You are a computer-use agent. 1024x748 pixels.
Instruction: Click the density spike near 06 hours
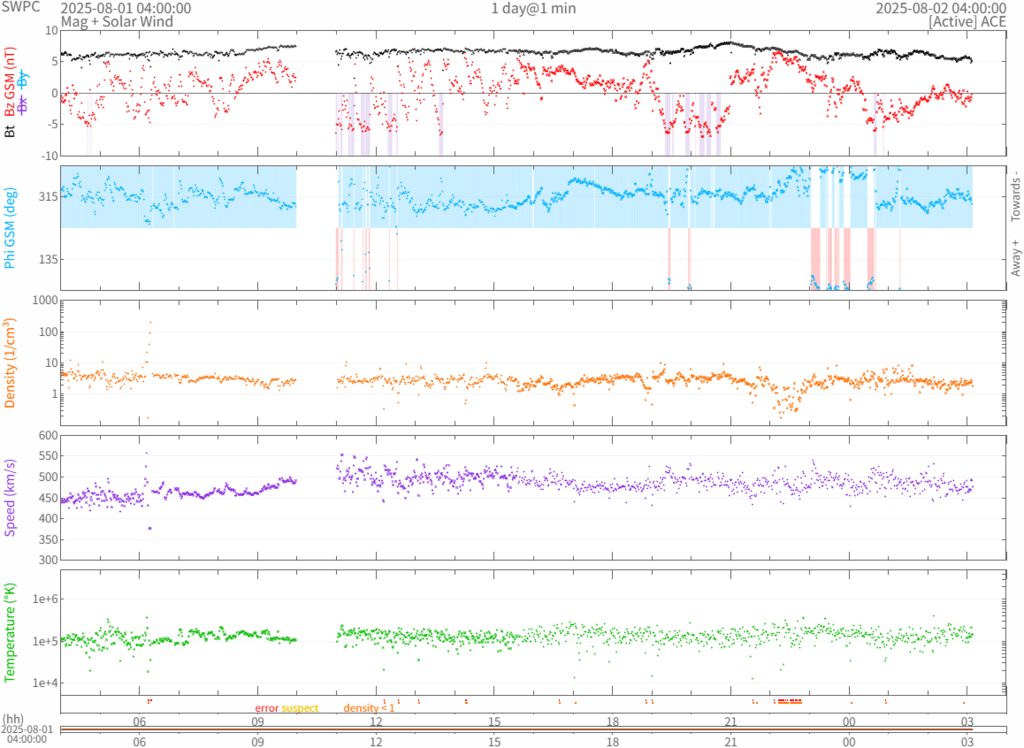(150, 323)
